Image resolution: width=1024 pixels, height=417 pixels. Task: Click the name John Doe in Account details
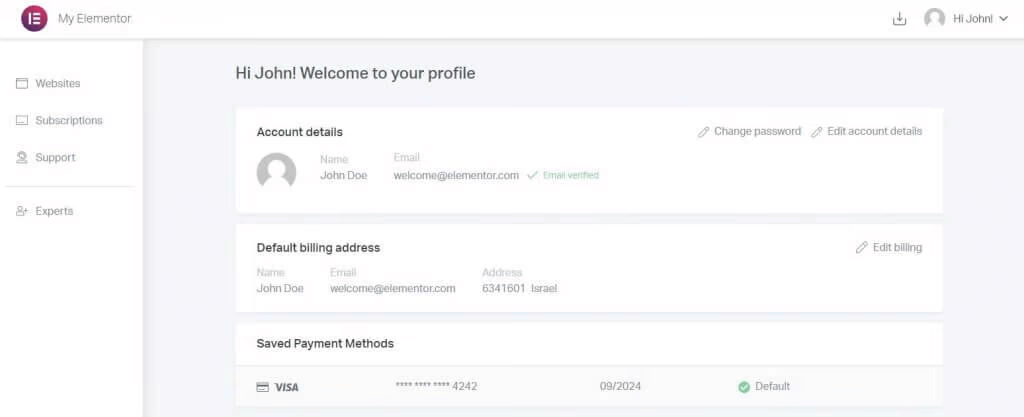click(x=344, y=176)
